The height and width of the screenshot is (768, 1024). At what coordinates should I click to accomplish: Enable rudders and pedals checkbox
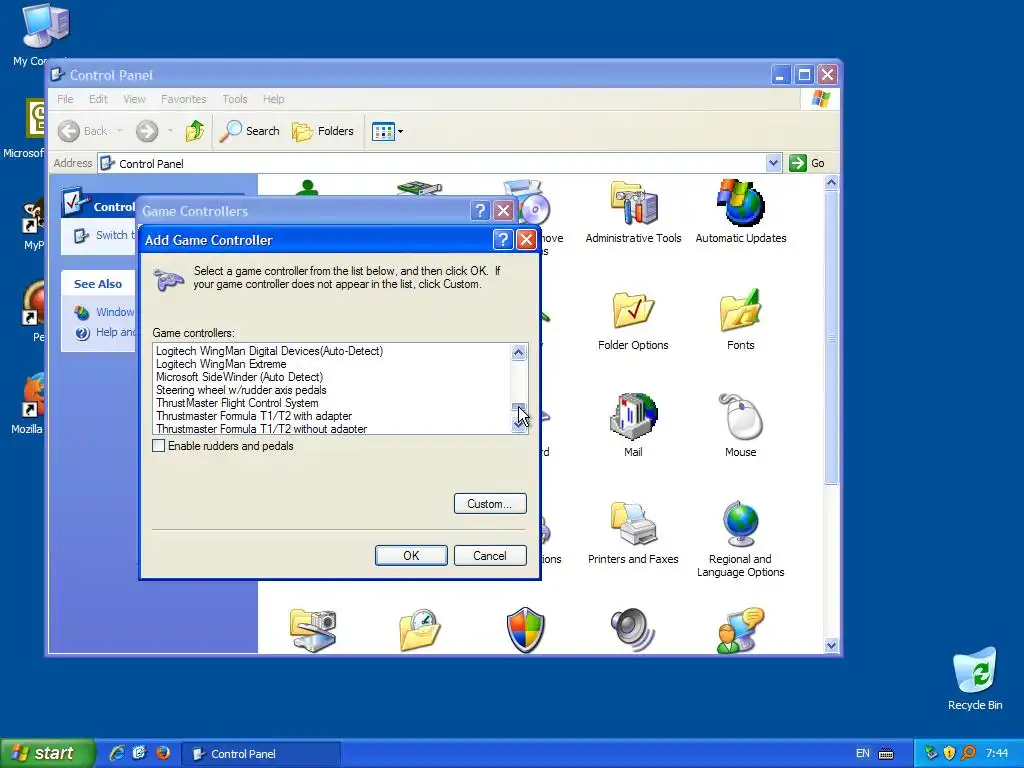[x=159, y=446]
